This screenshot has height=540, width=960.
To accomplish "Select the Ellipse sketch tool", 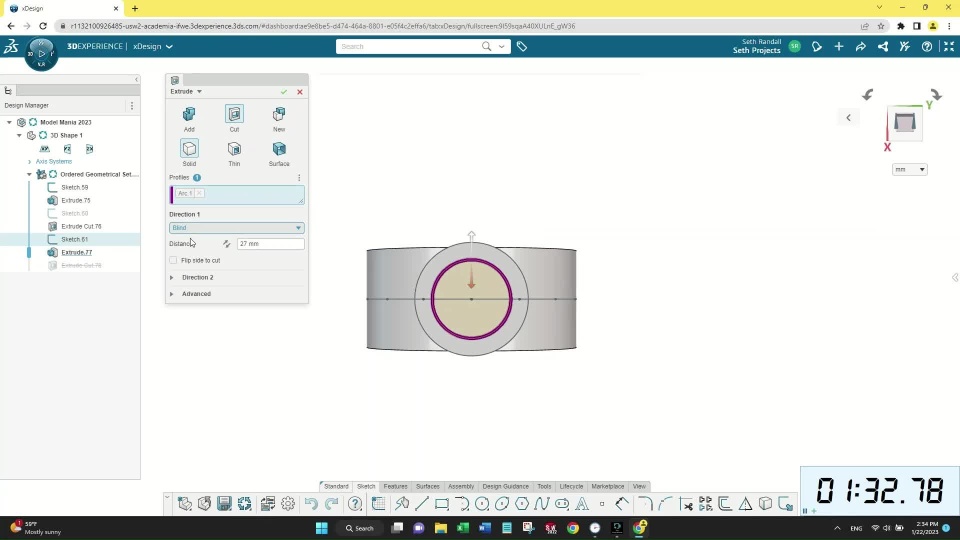I will (x=502, y=504).
